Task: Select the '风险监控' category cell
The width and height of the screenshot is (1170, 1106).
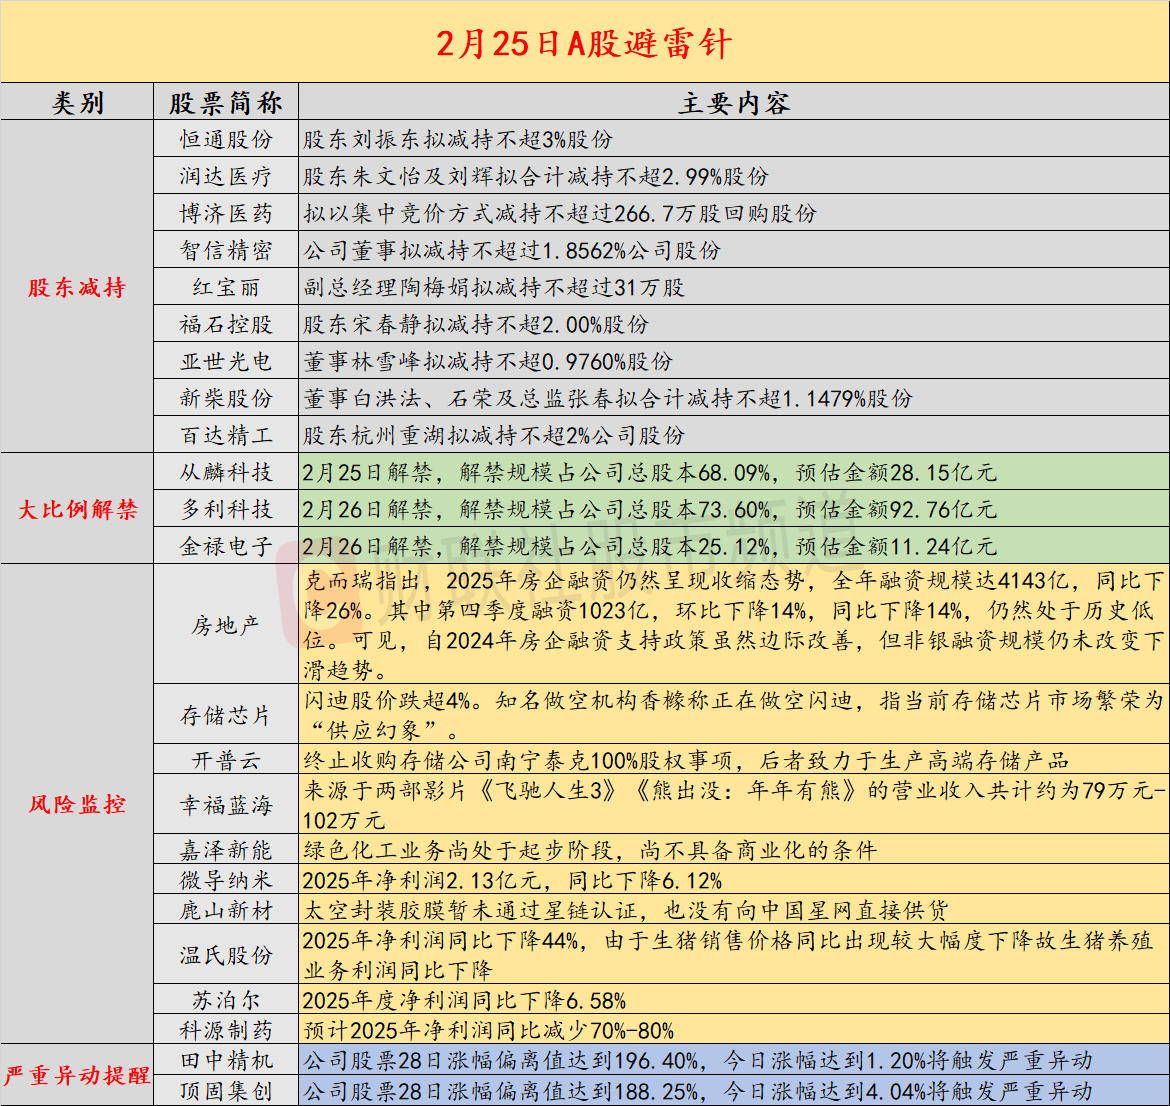Action: [x=77, y=804]
